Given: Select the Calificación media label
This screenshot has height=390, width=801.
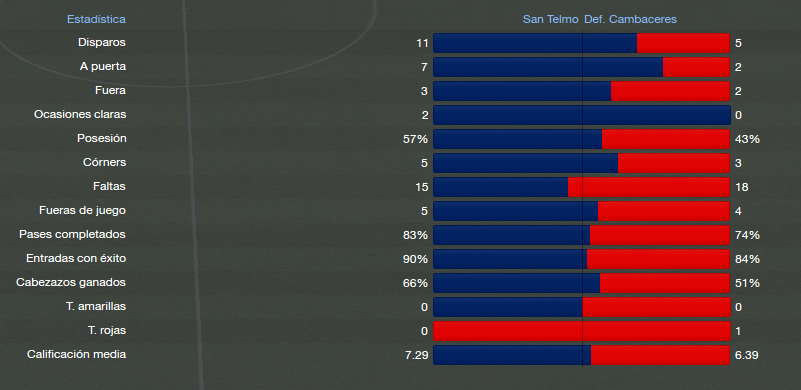Looking at the screenshot, I should 77,355.
